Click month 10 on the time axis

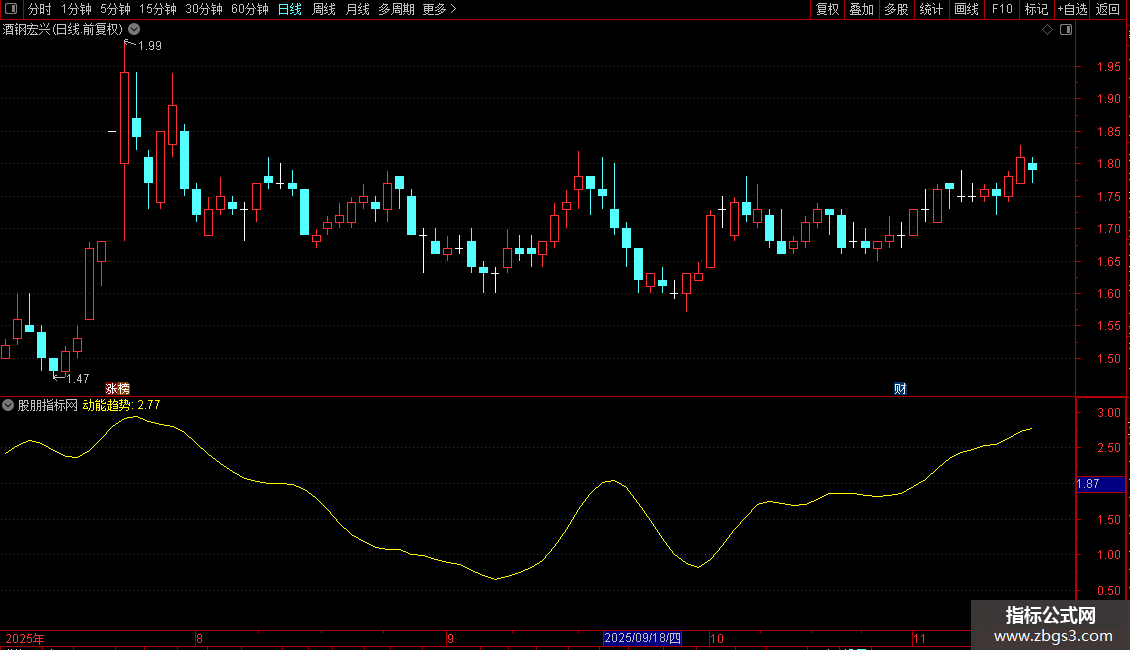pyautogui.click(x=716, y=638)
